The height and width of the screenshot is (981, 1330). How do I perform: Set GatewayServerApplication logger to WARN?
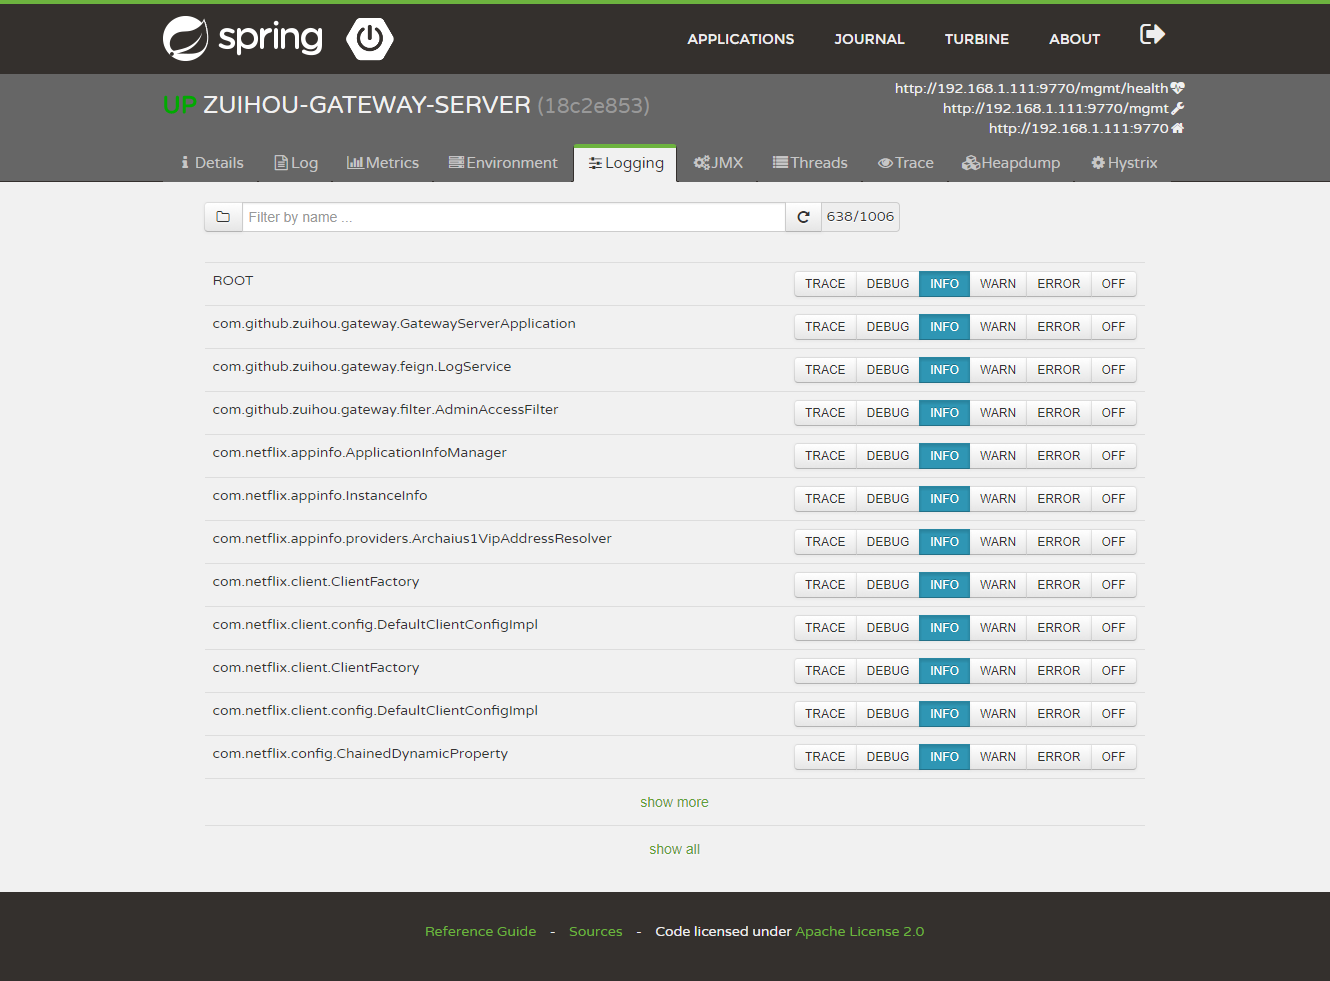pos(998,327)
